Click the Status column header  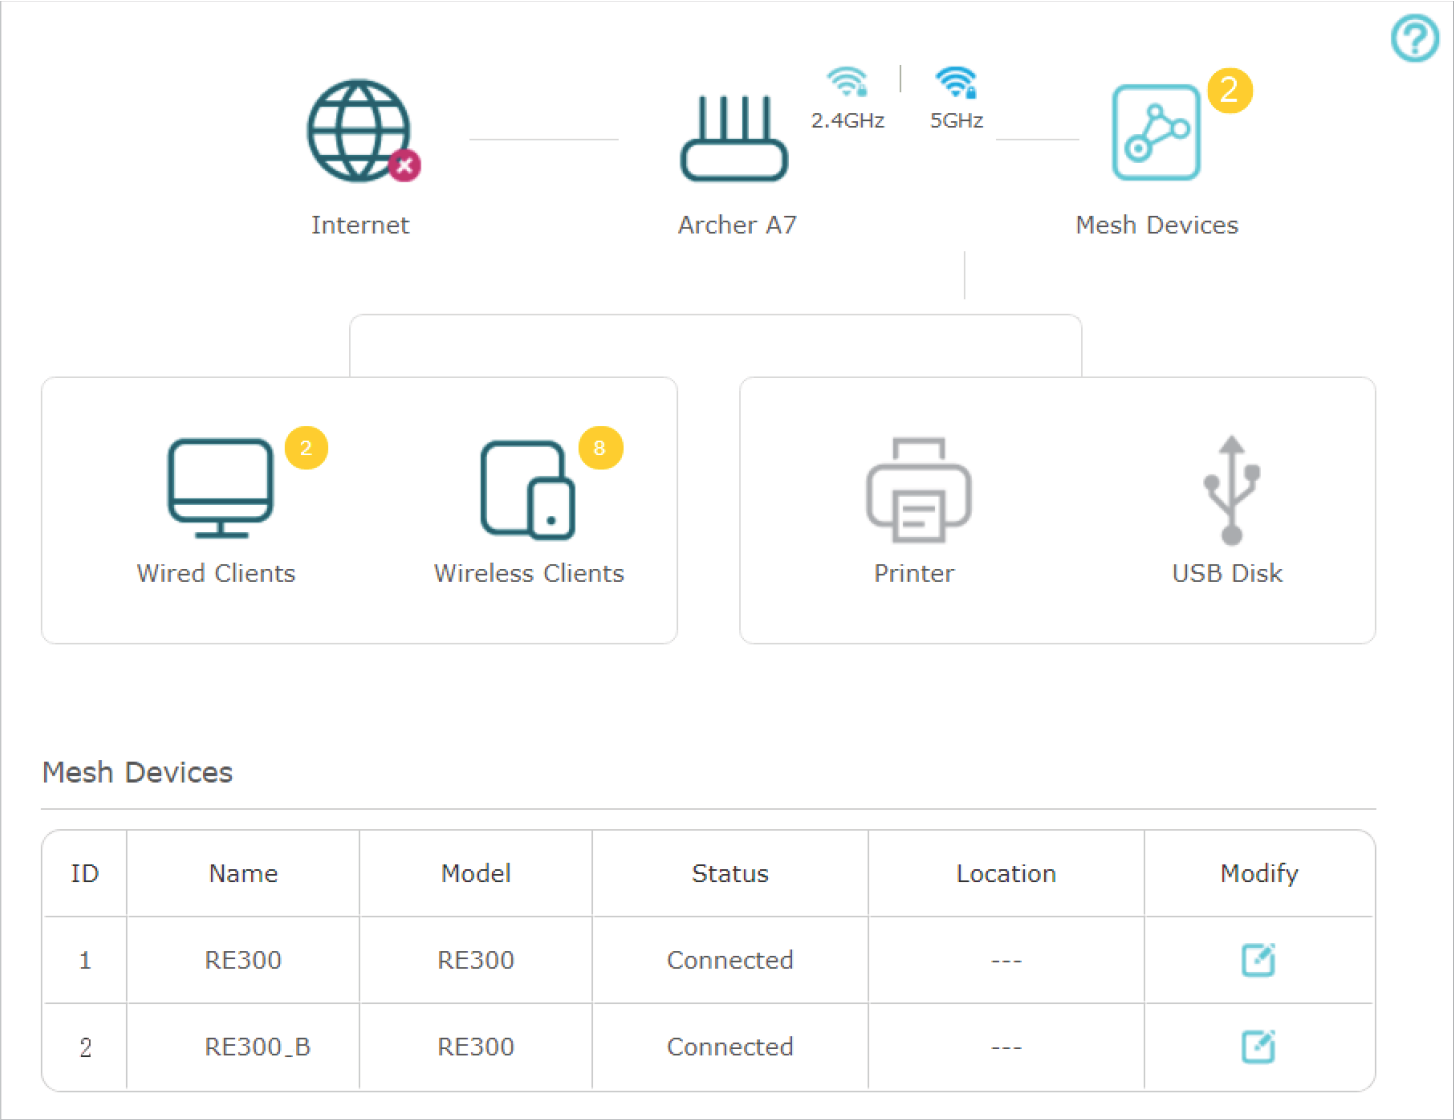[730, 873]
